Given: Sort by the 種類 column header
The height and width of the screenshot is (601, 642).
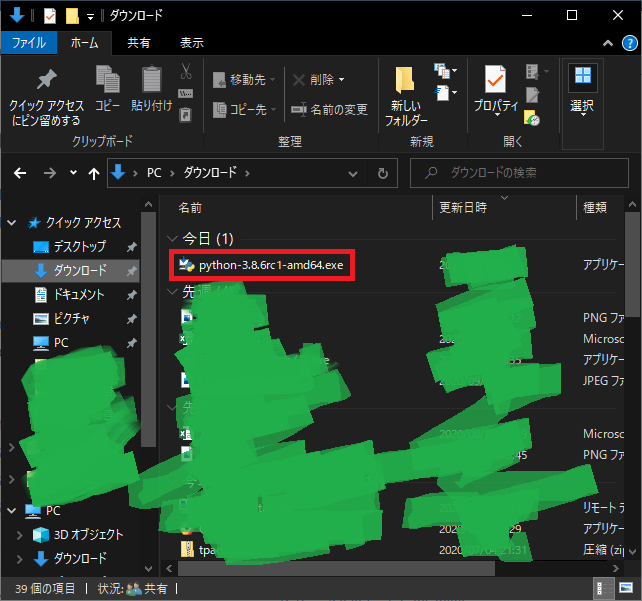Looking at the screenshot, I should click(x=595, y=208).
